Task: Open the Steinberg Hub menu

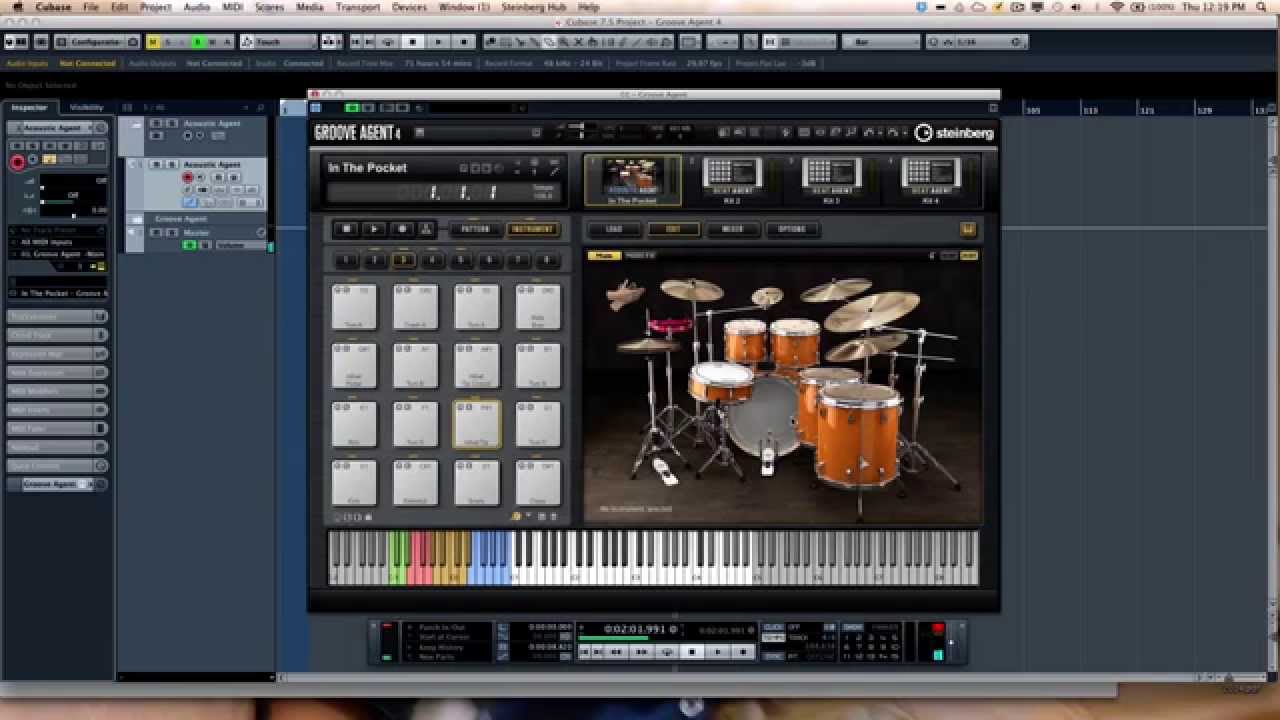Action: tap(536, 7)
